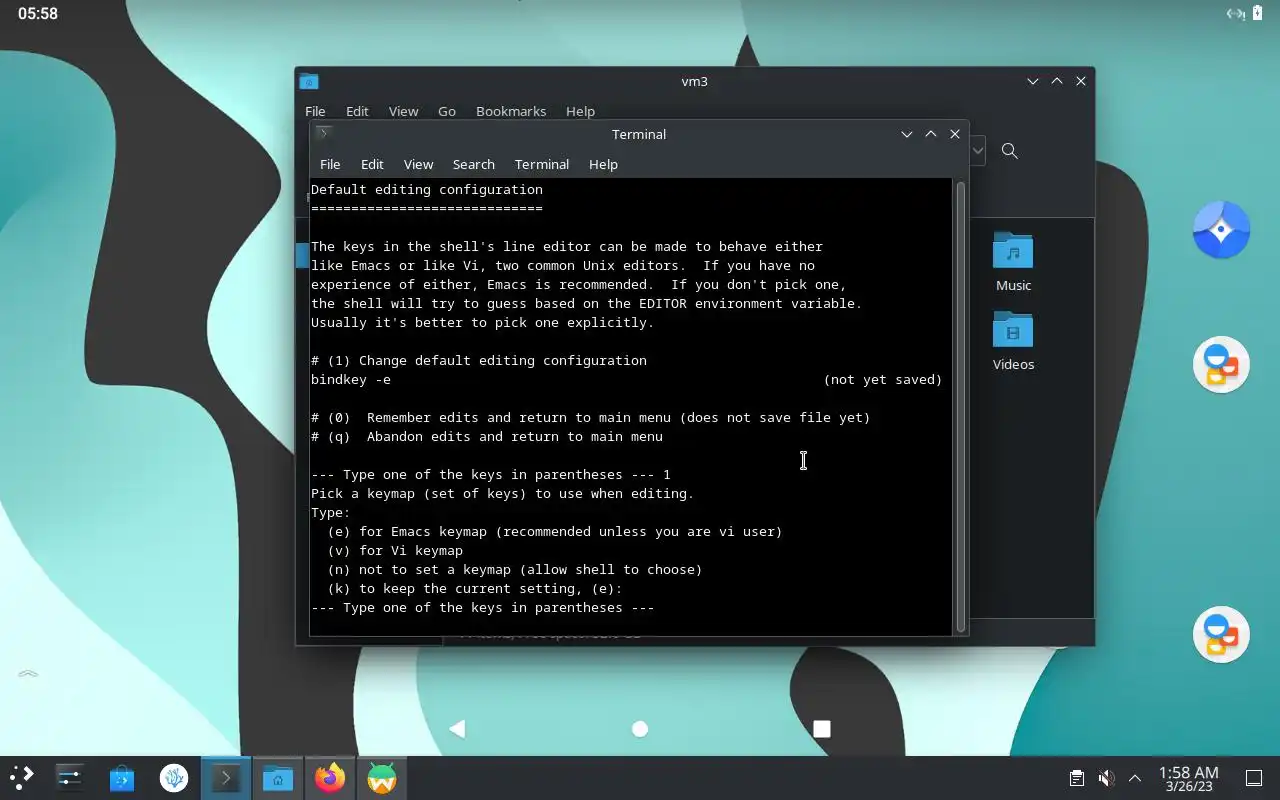The image size is (1280, 800).
Task: Click the show desktop icon in taskbar
Action: [1253, 778]
